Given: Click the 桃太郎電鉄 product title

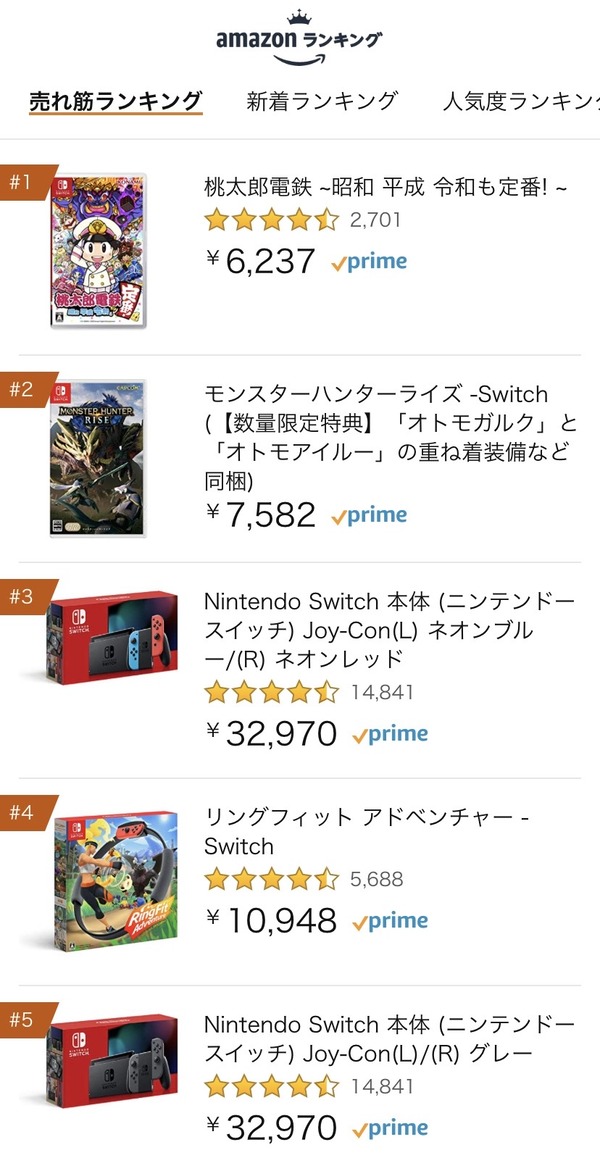Looking at the screenshot, I should (x=385, y=188).
